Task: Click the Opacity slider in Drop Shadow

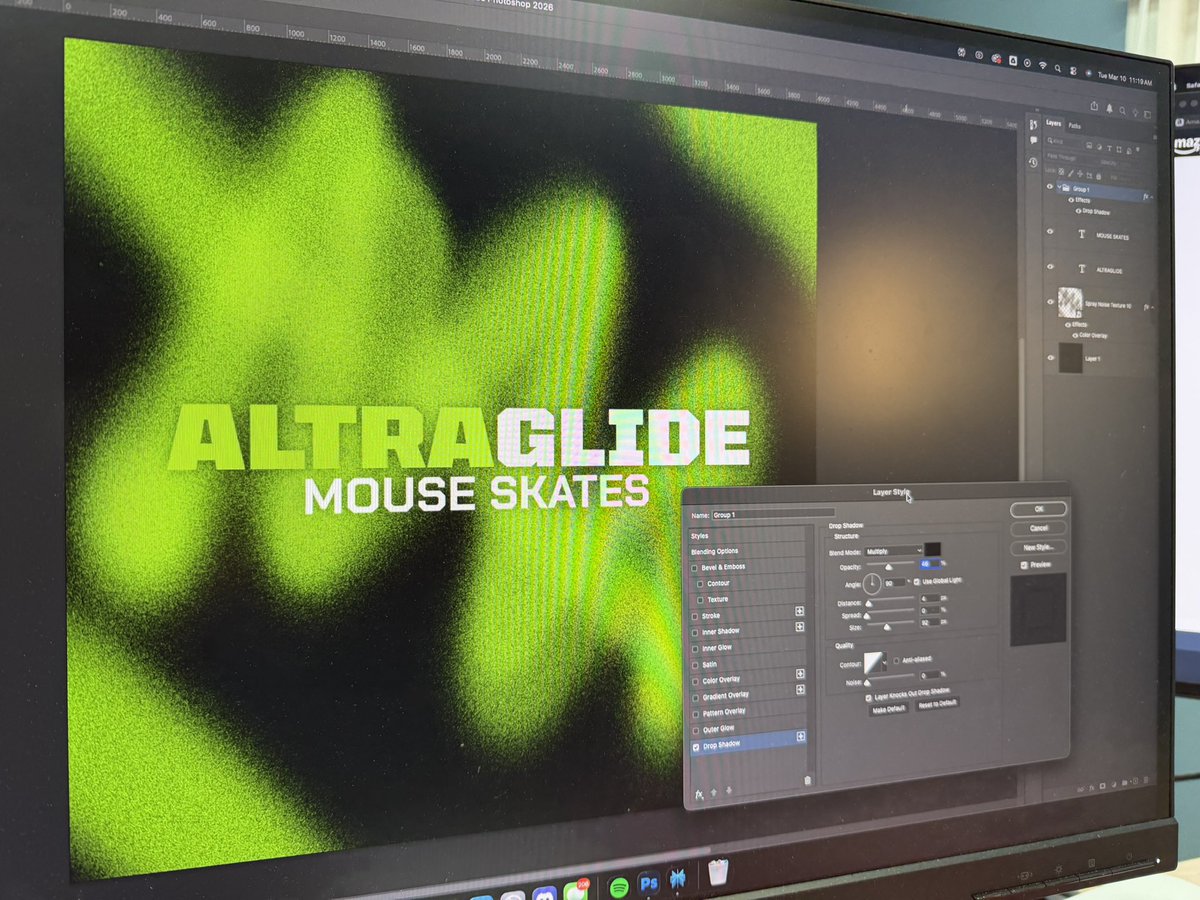Action: (x=890, y=564)
